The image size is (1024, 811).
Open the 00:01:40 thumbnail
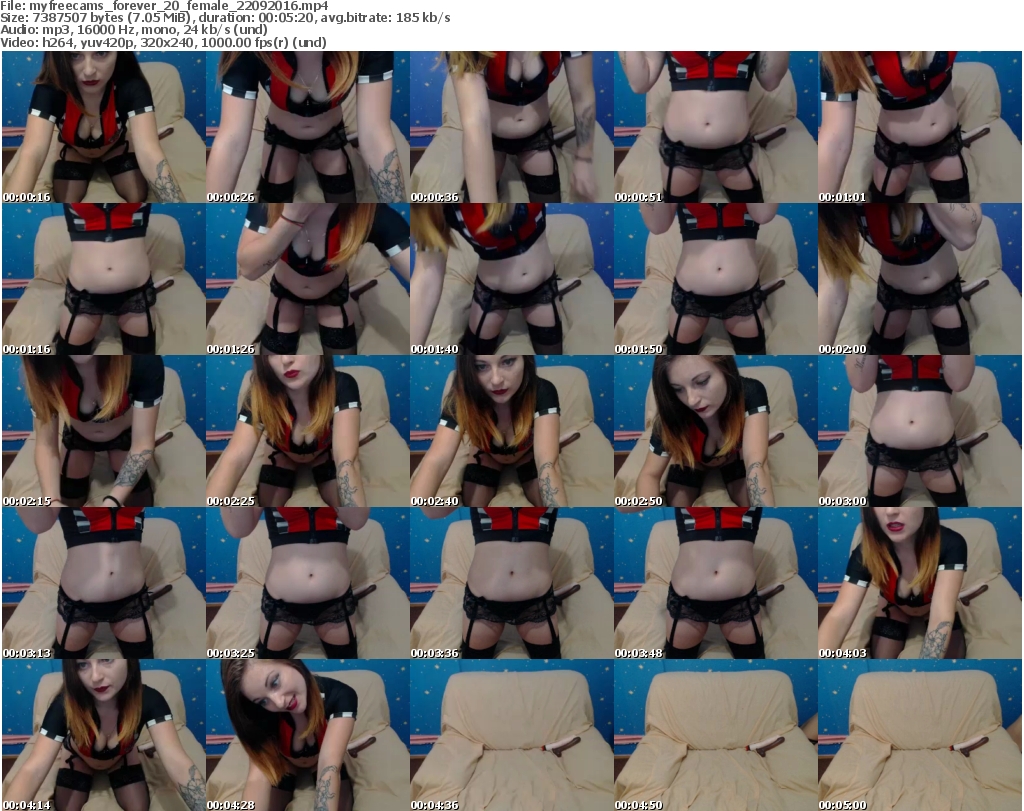pos(511,279)
